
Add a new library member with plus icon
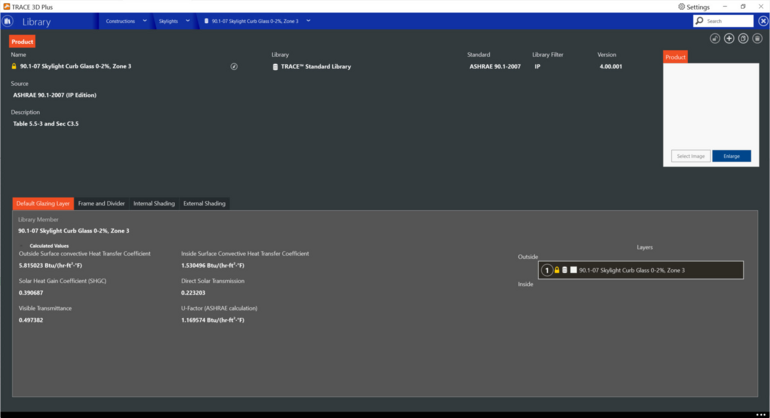(729, 39)
